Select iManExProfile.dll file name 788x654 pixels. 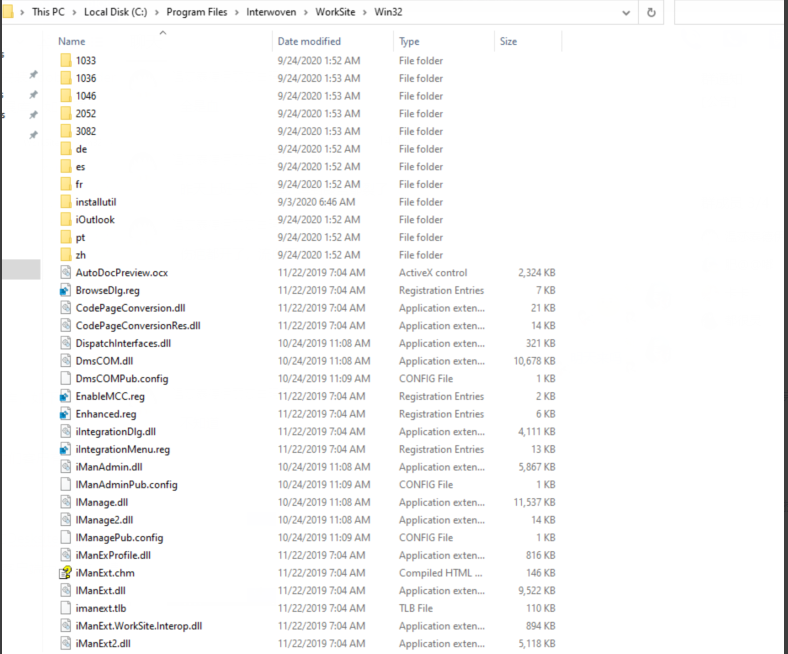[x=113, y=555]
